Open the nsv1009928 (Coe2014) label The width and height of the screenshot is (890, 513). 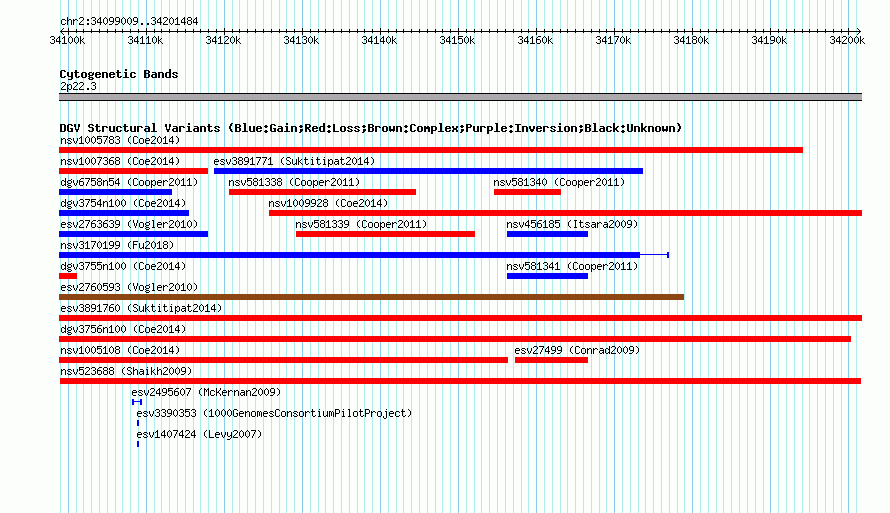coord(328,203)
